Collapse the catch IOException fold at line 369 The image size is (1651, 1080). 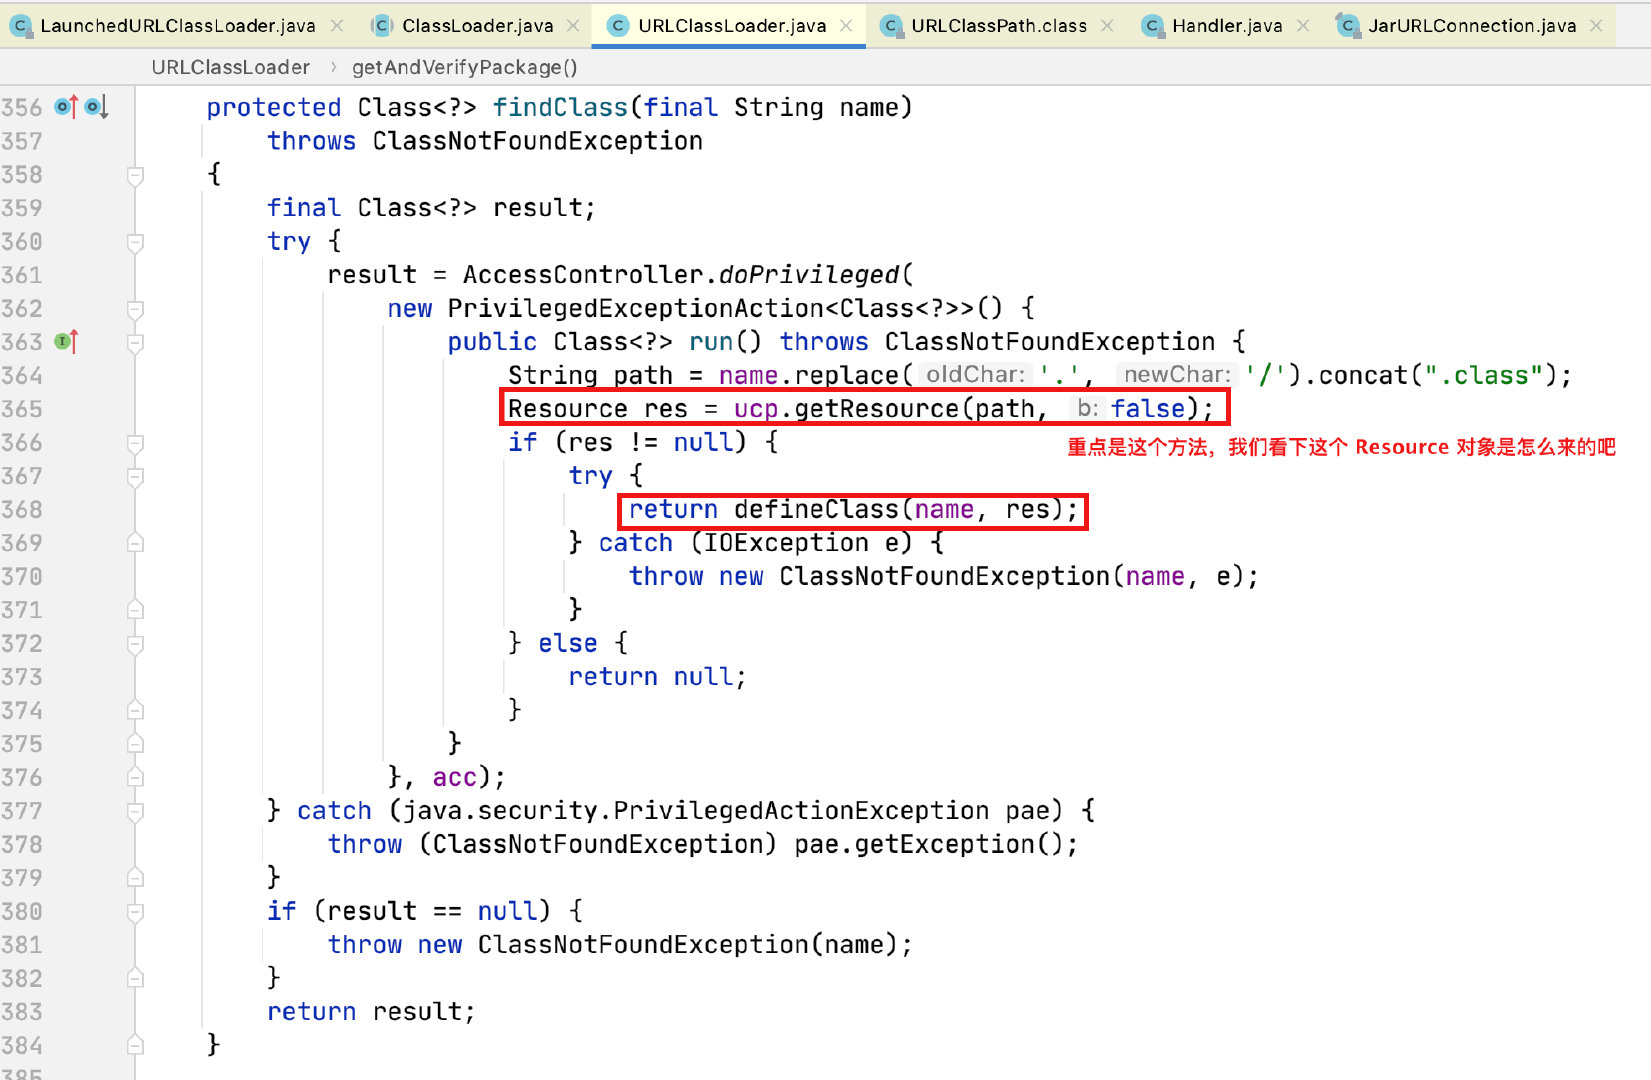tap(135, 543)
